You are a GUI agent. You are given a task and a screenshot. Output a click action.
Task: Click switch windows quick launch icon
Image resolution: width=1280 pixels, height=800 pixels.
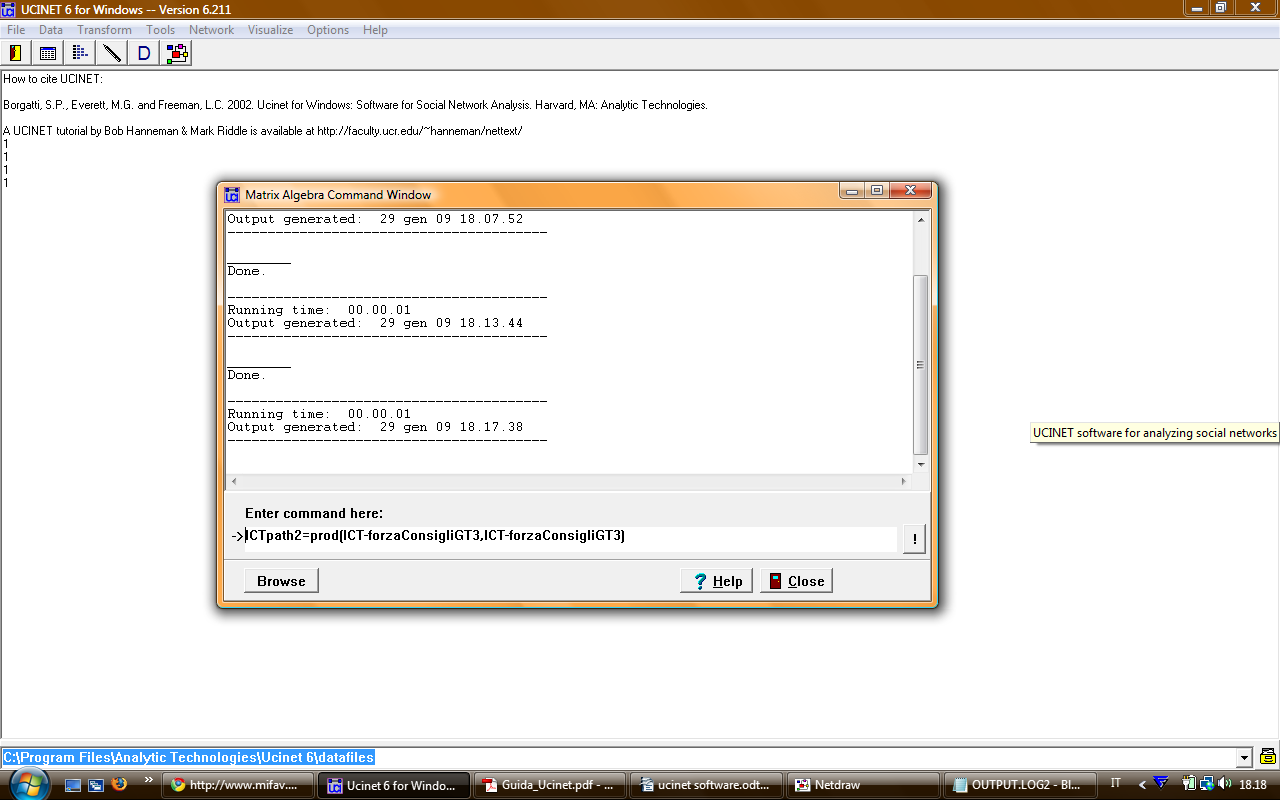96,785
